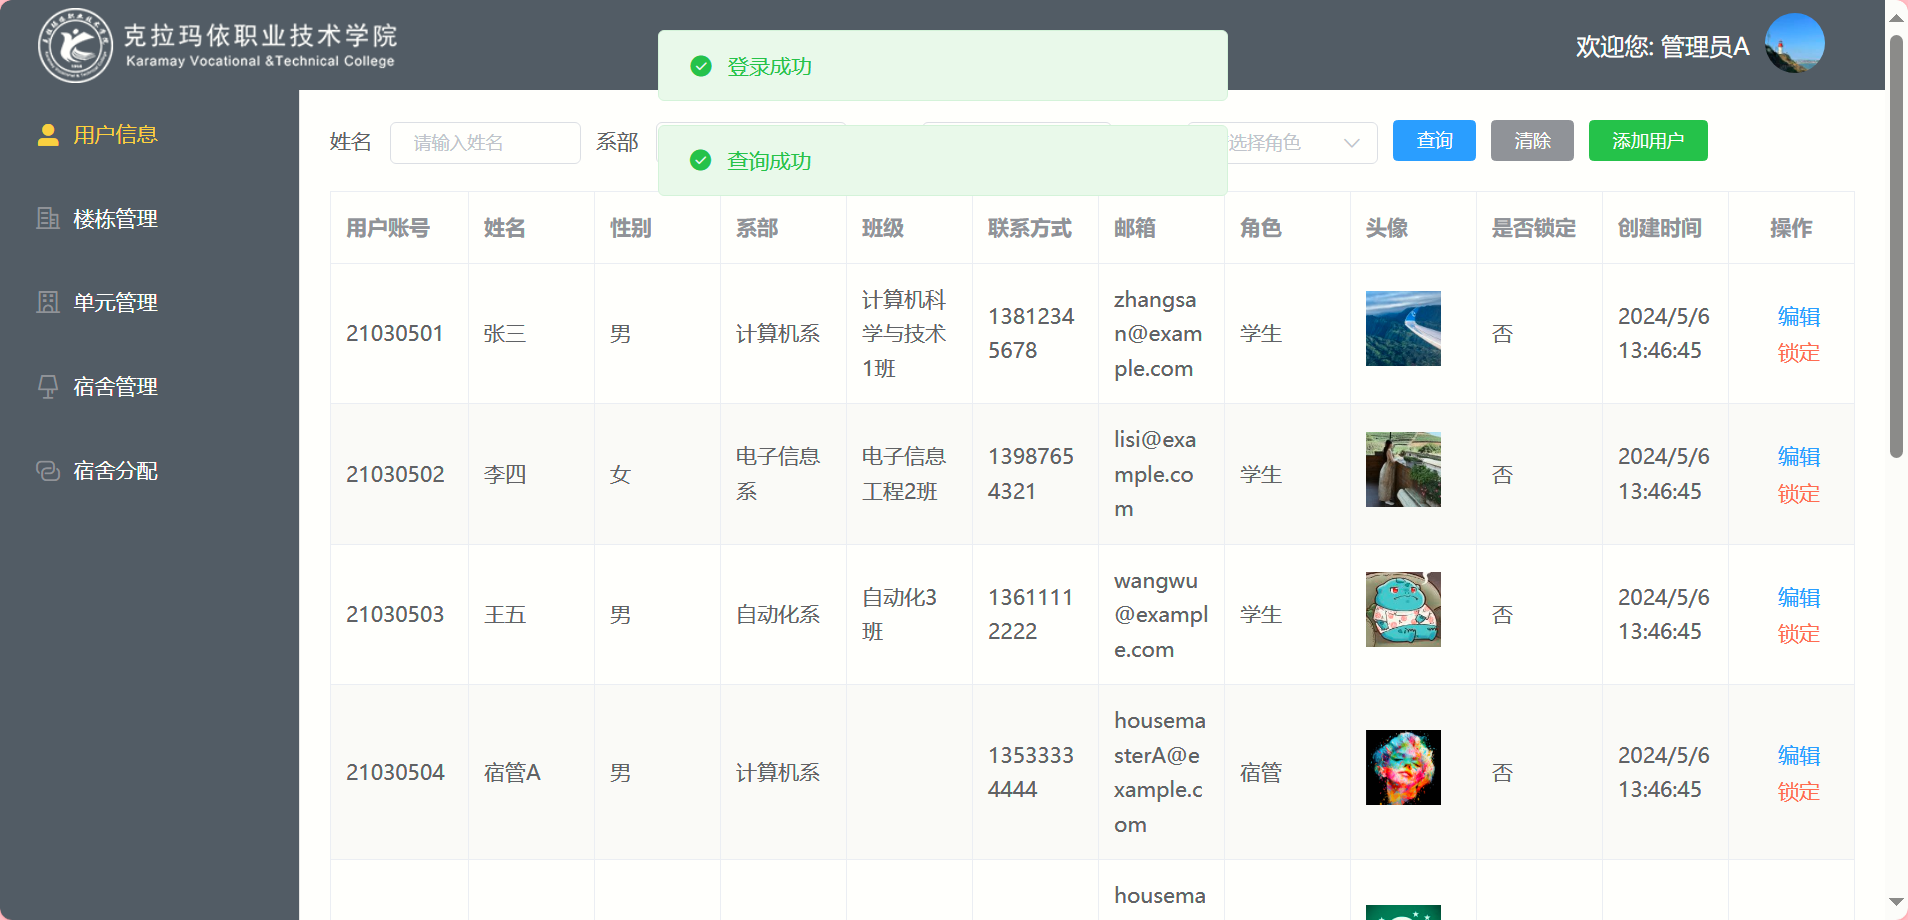Click the page vertical scrollbar thumb

[1896, 247]
